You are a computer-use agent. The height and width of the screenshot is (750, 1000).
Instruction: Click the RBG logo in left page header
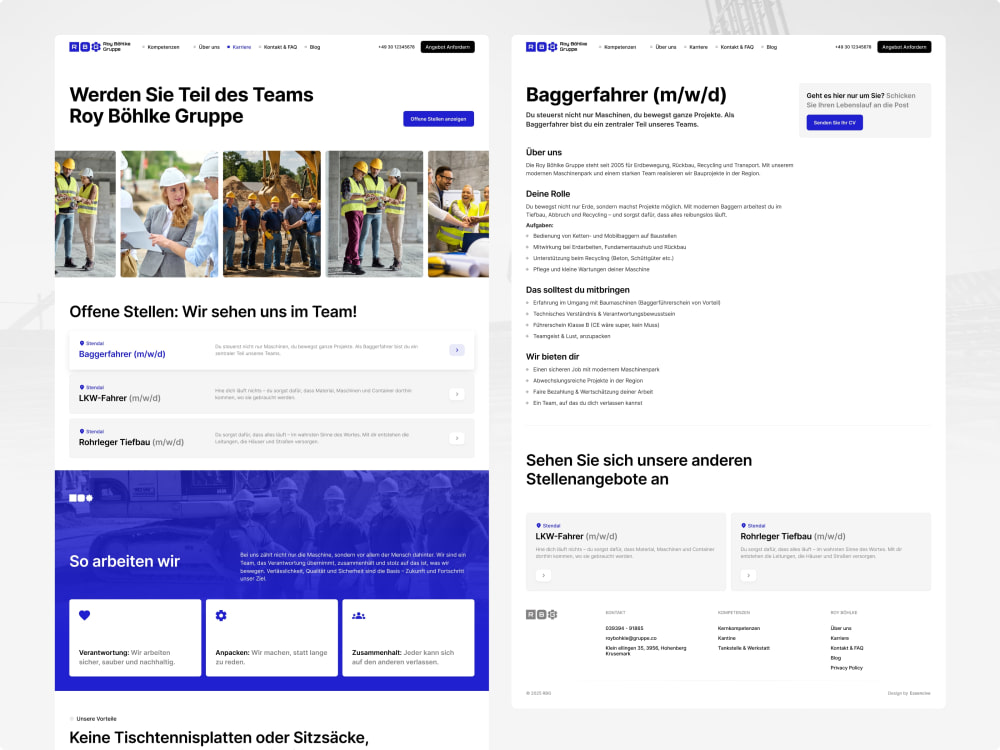pyautogui.click(x=99, y=47)
